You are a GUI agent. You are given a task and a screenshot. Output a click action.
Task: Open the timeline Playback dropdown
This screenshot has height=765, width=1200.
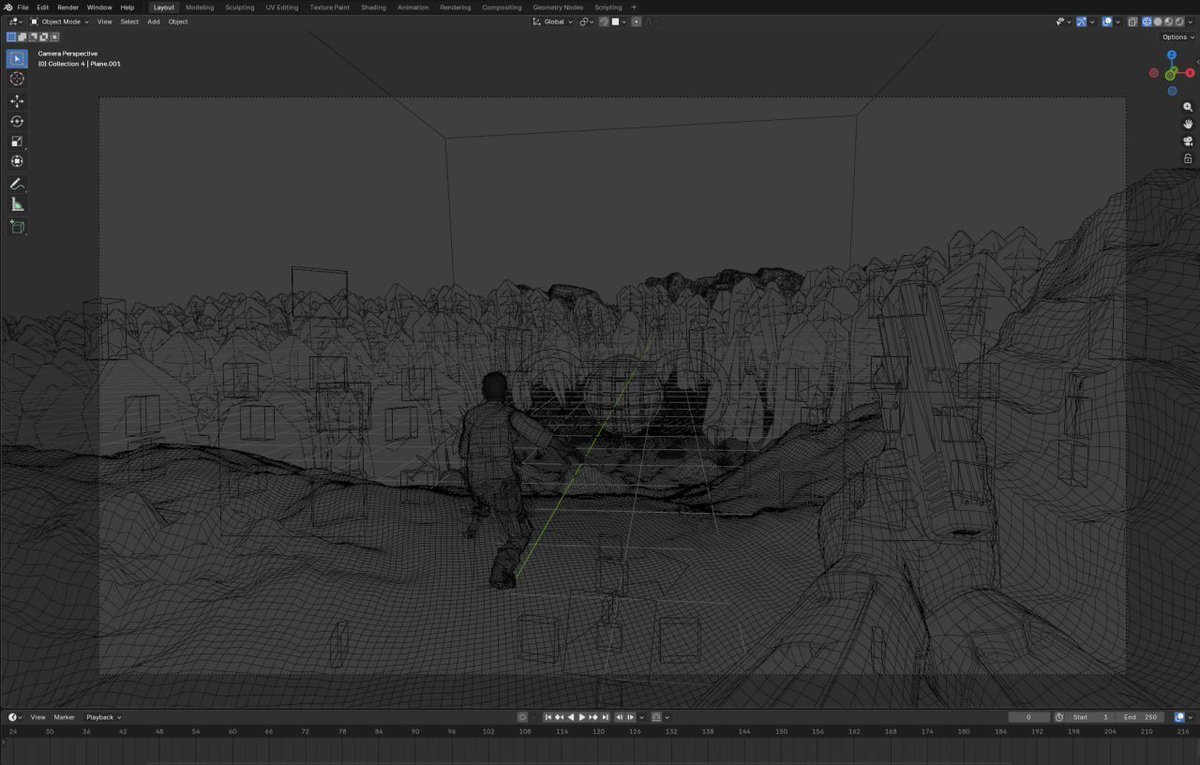pyautogui.click(x=102, y=717)
